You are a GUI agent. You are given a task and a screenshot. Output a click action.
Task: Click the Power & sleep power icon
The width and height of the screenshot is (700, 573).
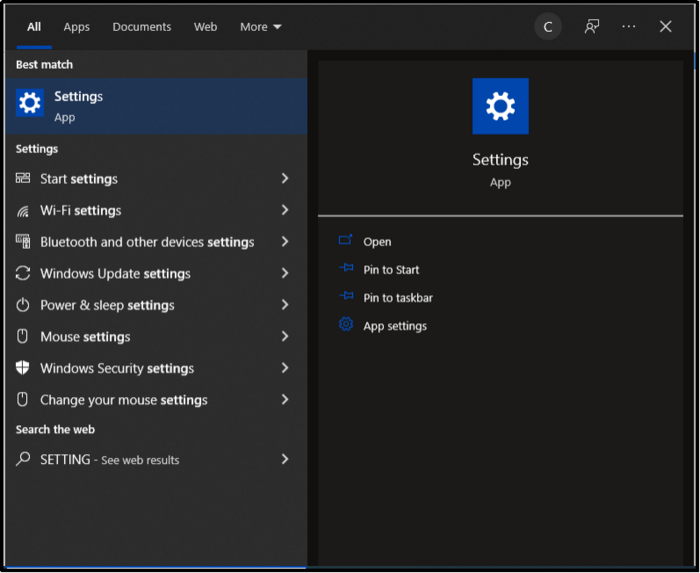(x=23, y=306)
